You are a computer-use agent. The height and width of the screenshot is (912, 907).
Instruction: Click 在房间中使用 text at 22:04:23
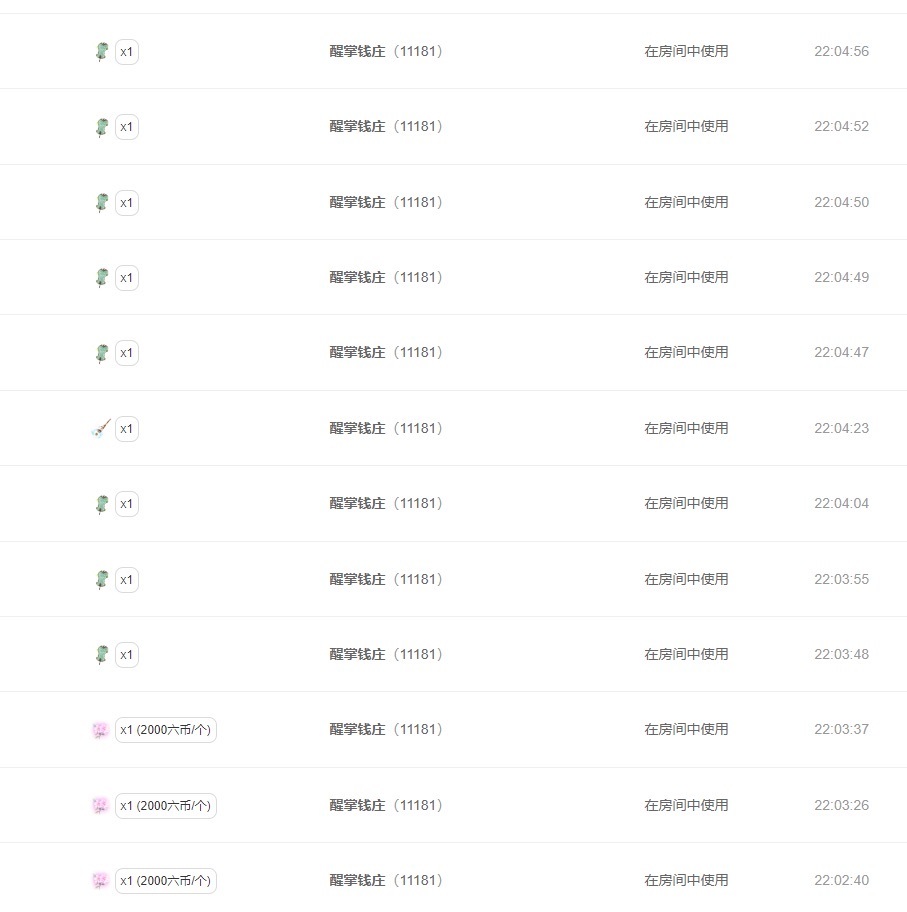coord(686,429)
